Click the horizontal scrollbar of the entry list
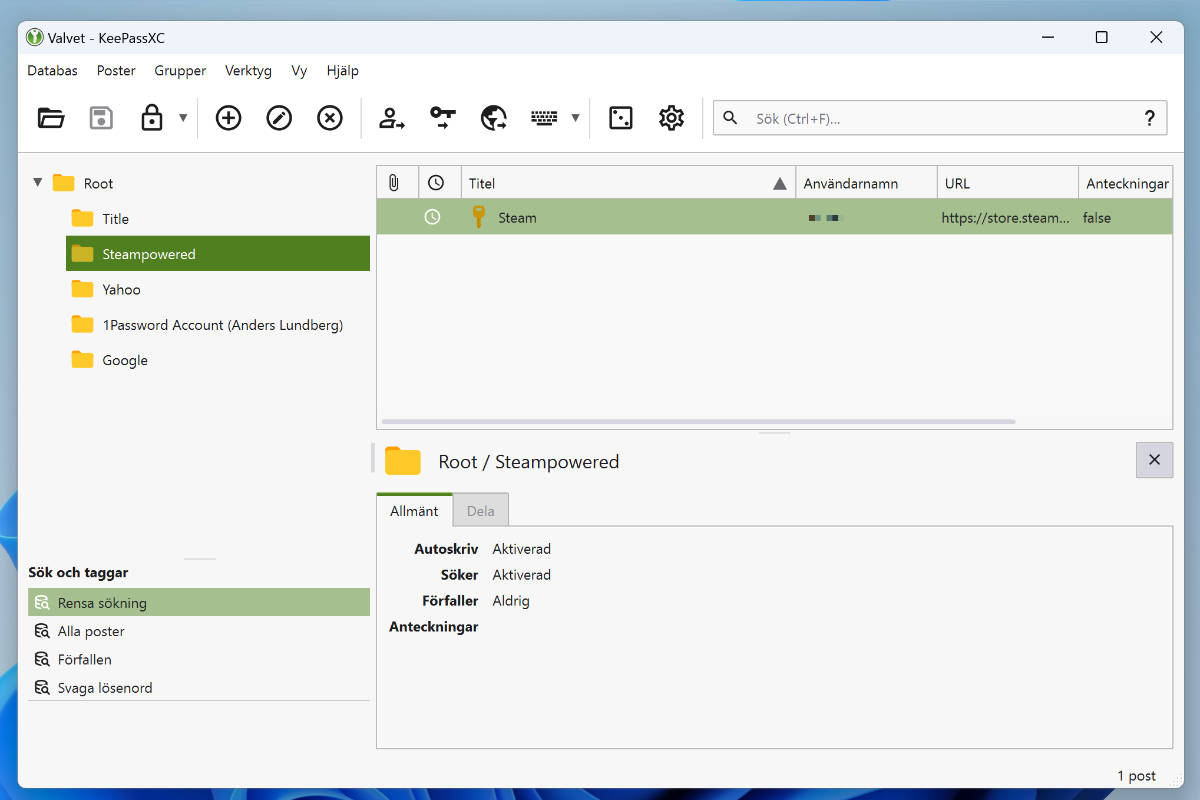This screenshot has width=1200, height=800. pos(698,422)
